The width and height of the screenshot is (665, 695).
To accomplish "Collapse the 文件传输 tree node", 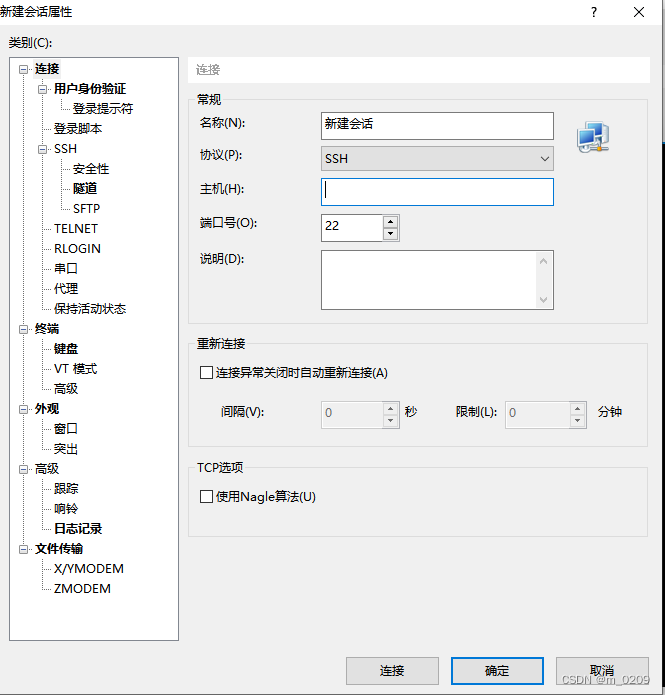I will pos(23,549).
